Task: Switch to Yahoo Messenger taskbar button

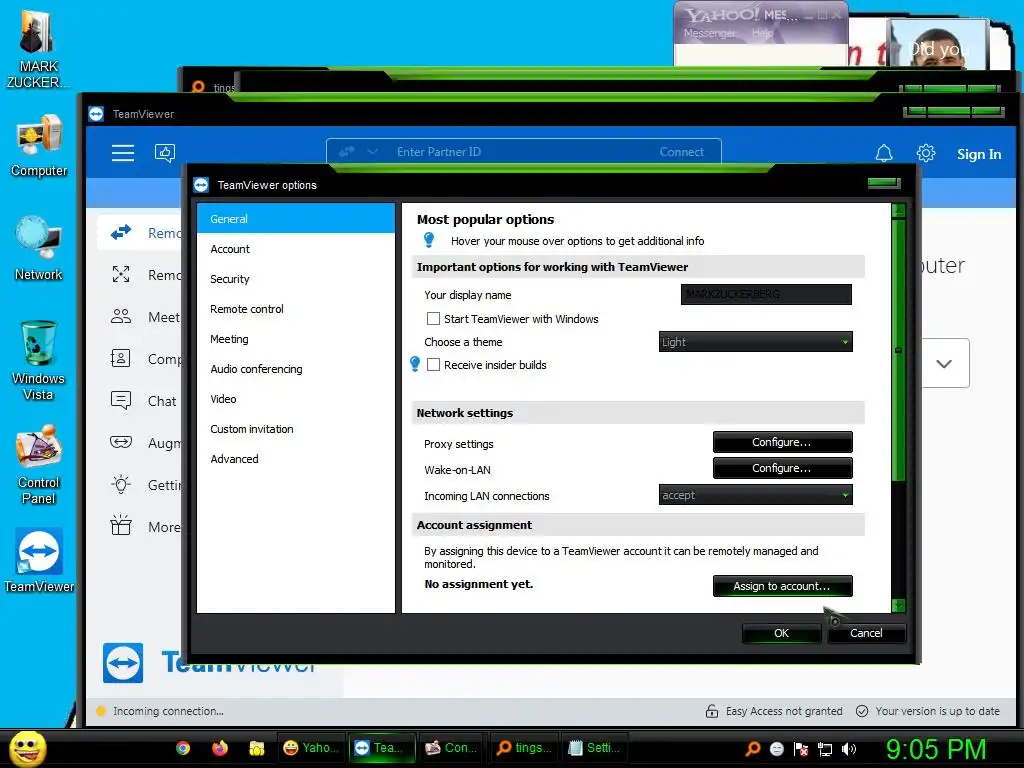Action: pyautogui.click(x=312, y=748)
